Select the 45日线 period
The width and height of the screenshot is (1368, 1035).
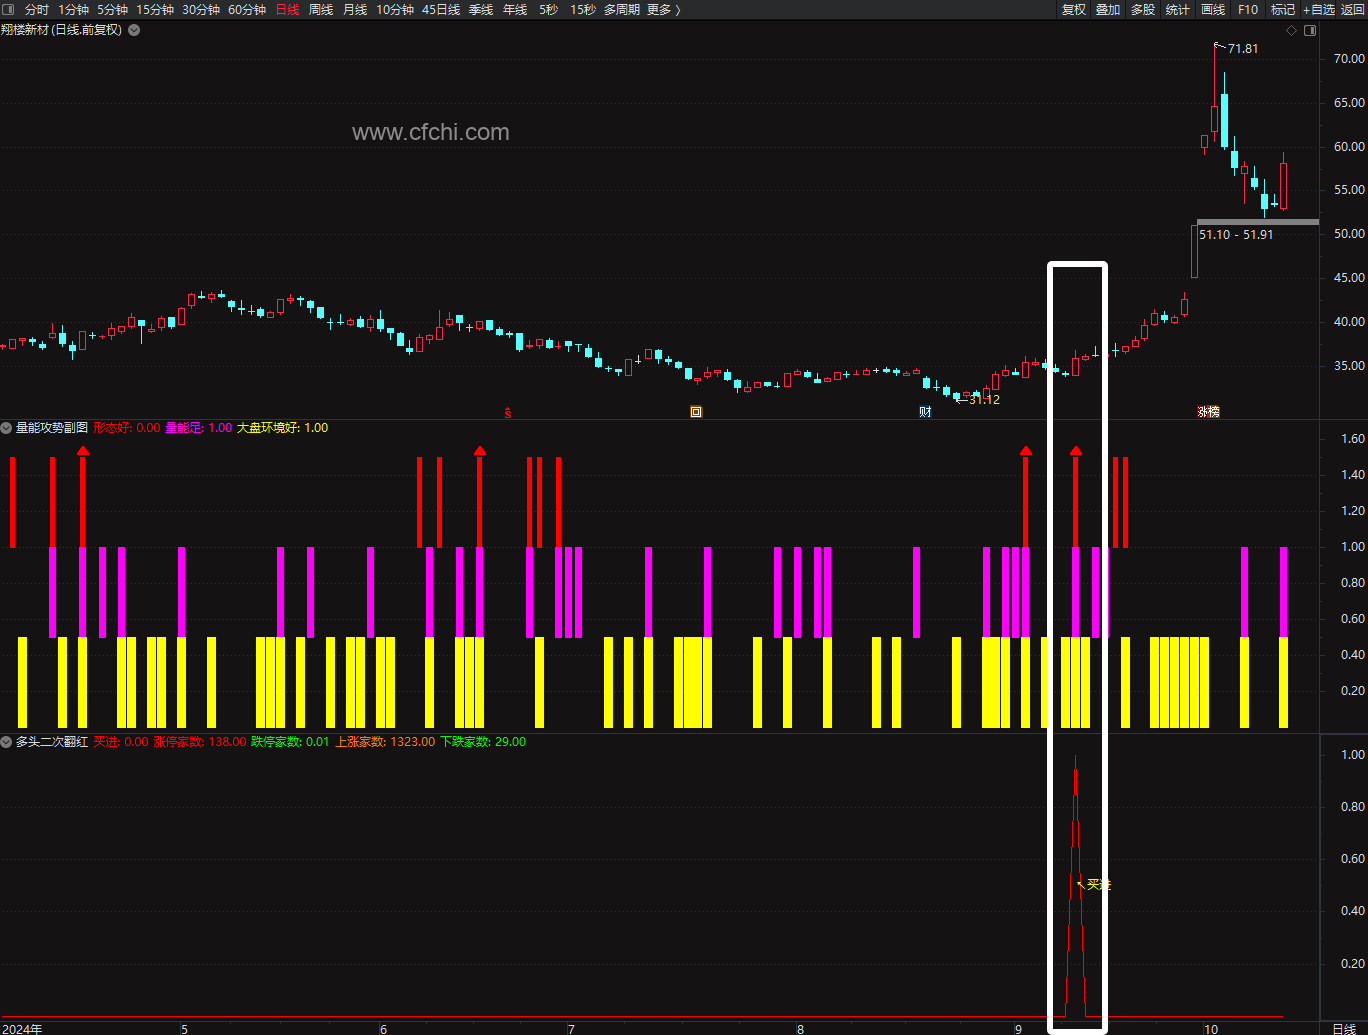[441, 9]
